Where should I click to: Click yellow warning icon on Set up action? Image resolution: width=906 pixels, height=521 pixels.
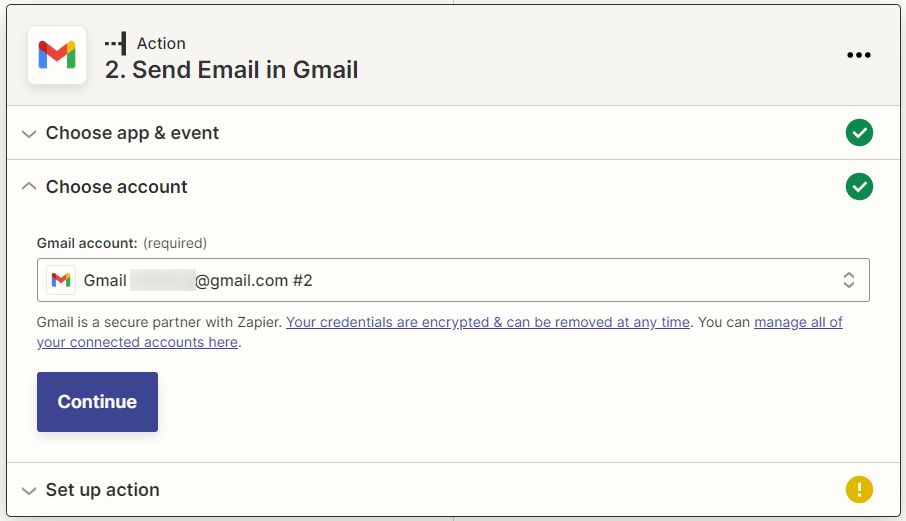[859, 490]
